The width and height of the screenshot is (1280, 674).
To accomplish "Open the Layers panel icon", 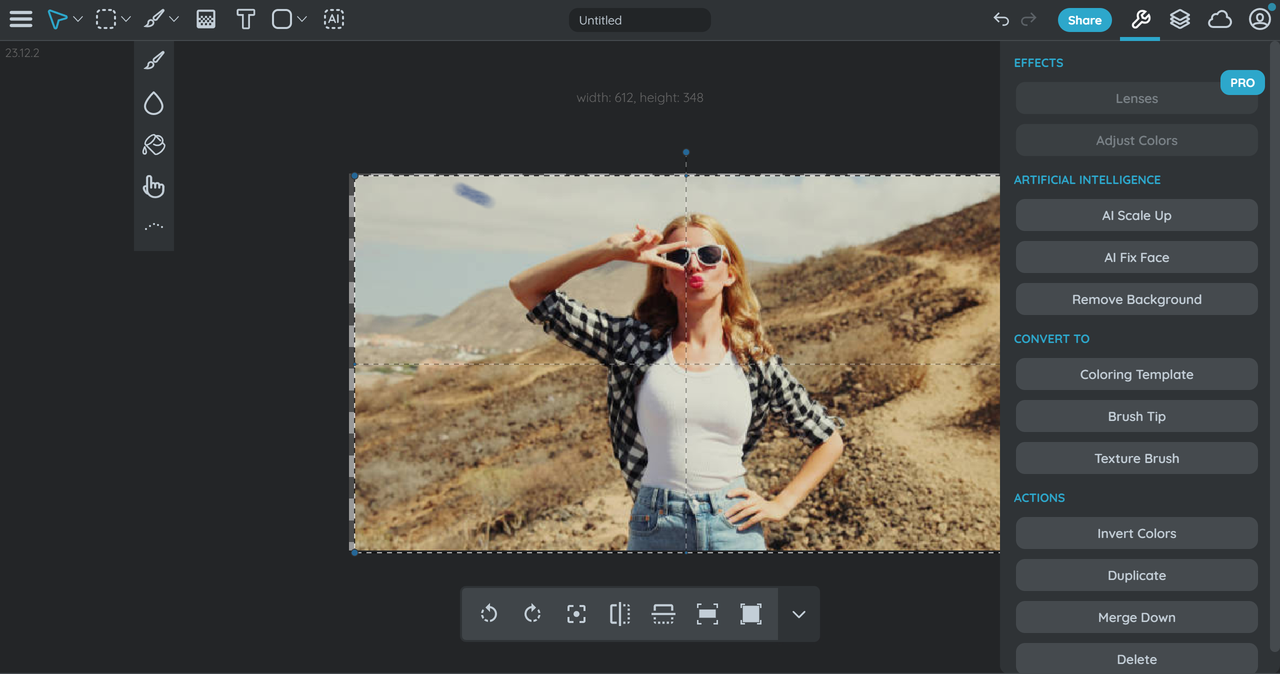I will click(1180, 19).
